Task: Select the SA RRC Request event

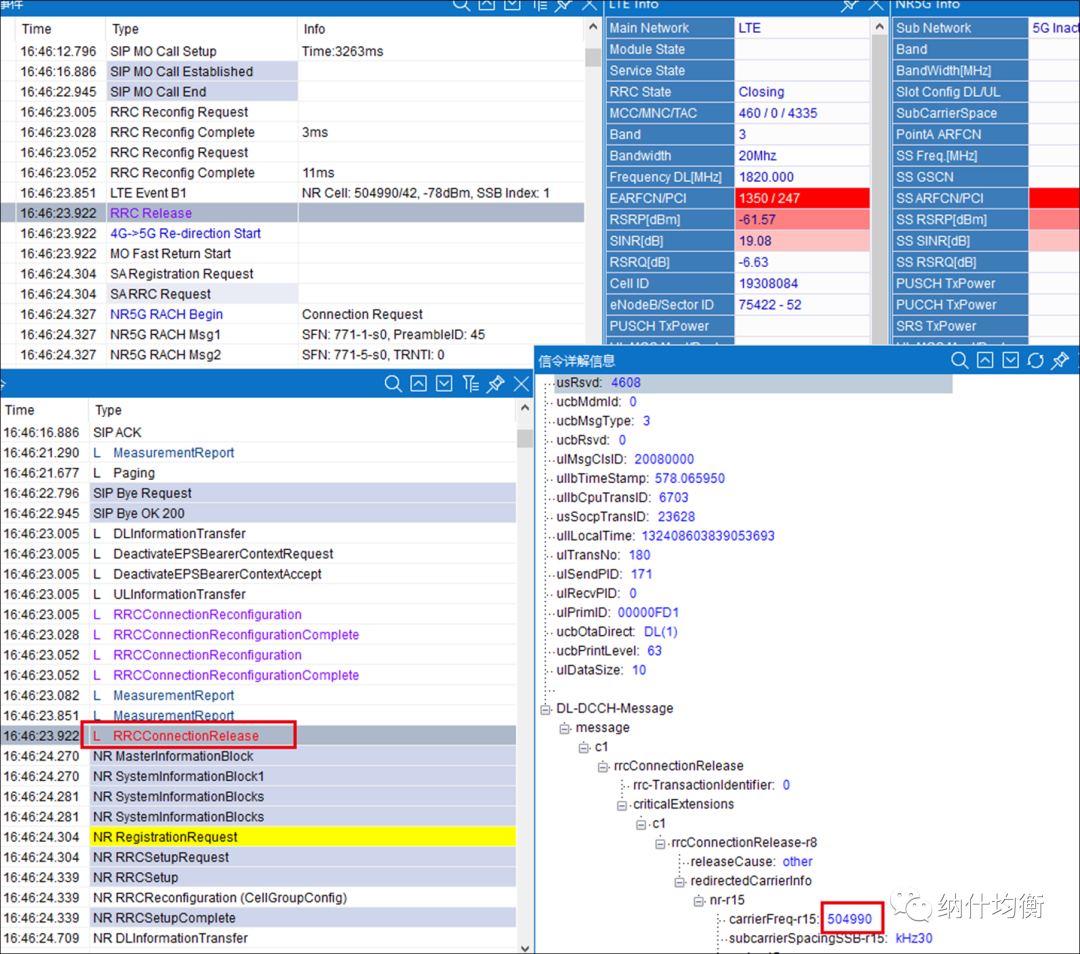Action: pos(293,294)
